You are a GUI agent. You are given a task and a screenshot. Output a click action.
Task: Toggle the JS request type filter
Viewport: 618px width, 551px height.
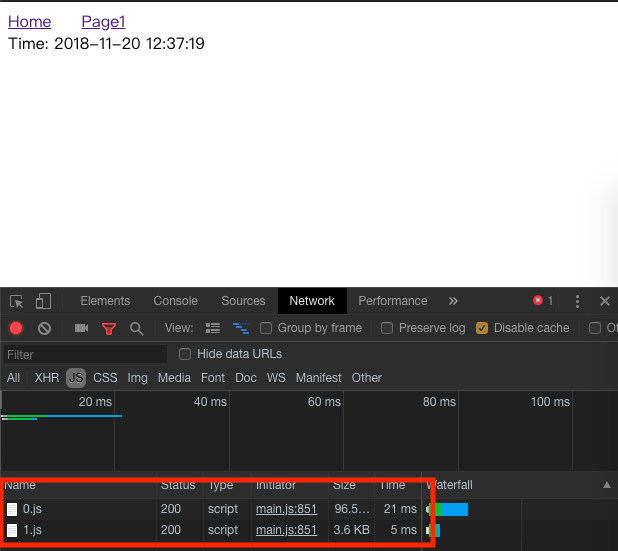[76, 378]
